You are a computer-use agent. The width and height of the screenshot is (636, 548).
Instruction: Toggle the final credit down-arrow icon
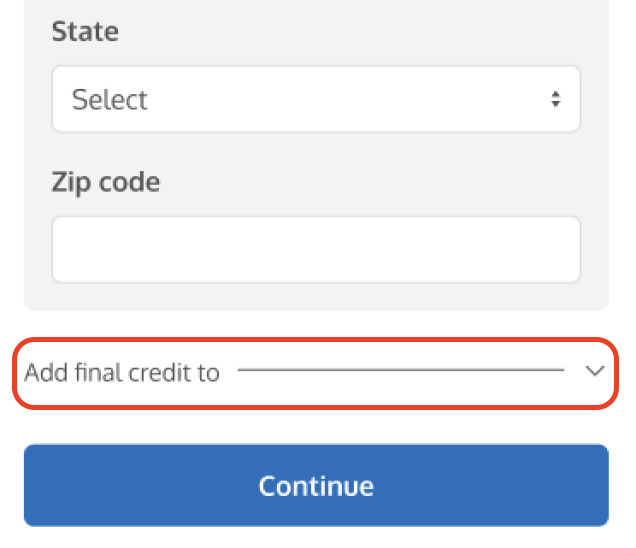[x=594, y=371]
